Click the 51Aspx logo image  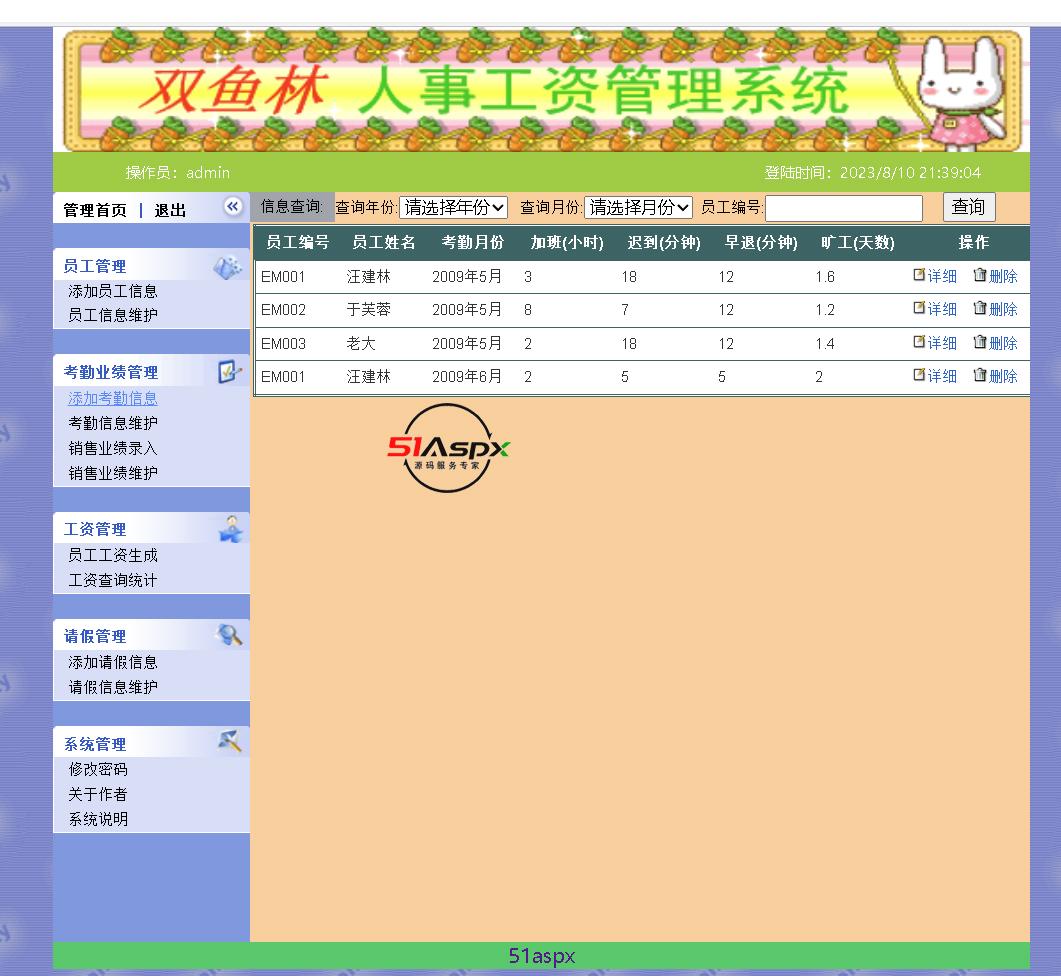[448, 448]
